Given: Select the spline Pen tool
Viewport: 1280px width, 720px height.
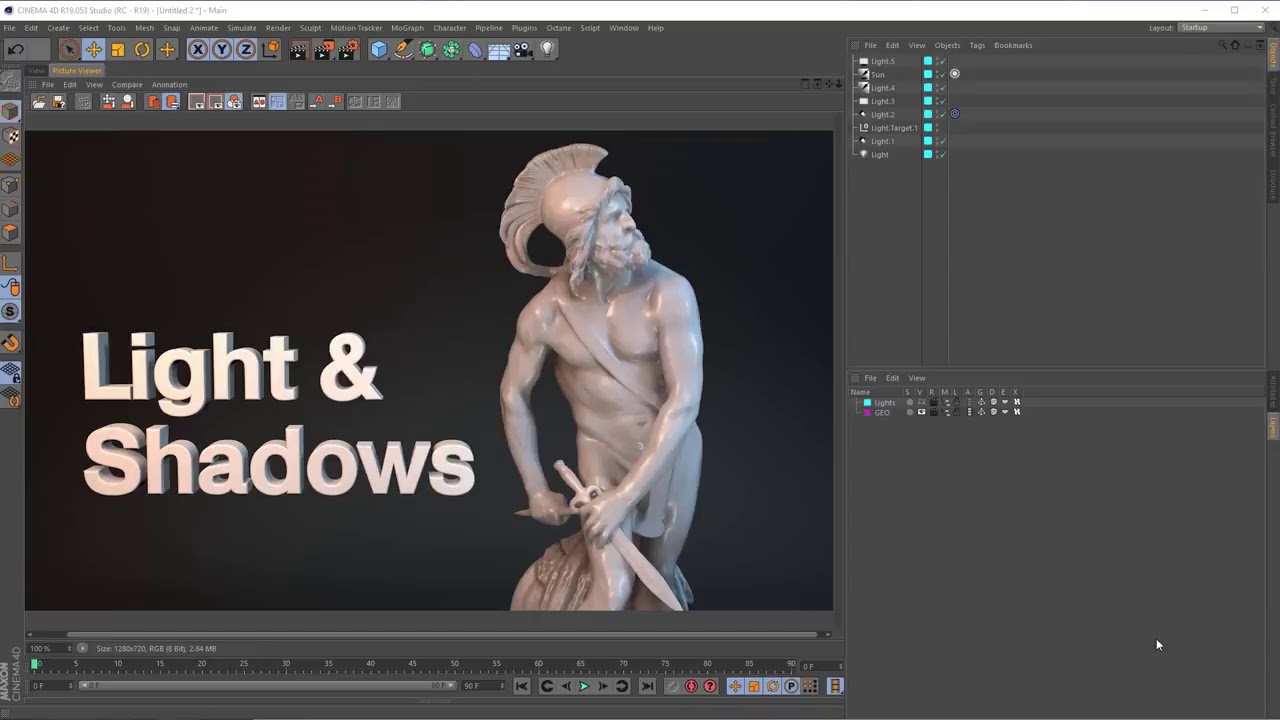Looking at the screenshot, I should (x=403, y=49).
